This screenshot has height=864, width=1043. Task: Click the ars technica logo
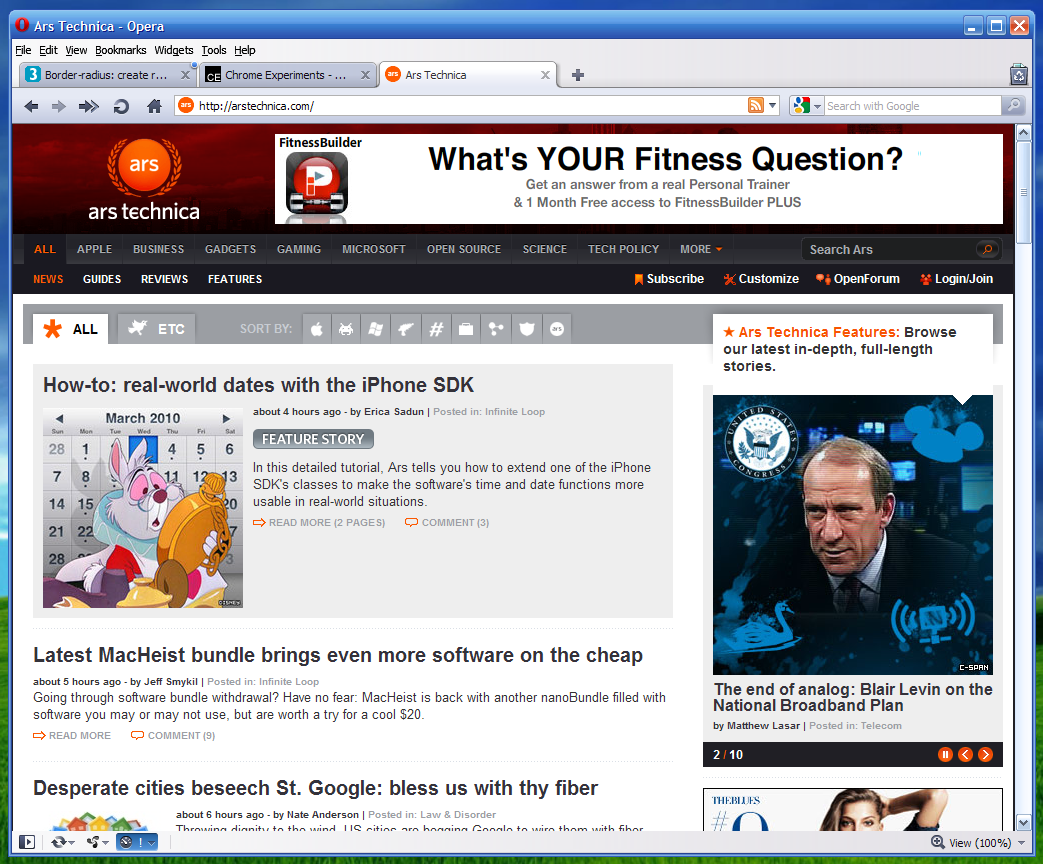[144, 180]
